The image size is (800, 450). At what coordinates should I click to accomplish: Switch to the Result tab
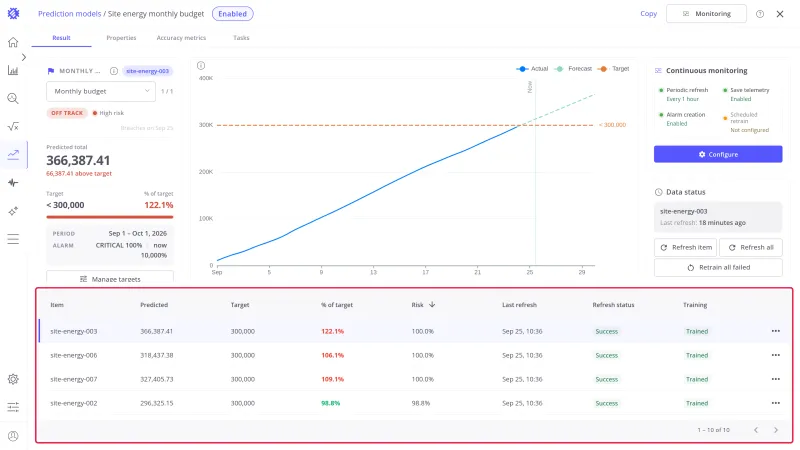click(61, 38)
